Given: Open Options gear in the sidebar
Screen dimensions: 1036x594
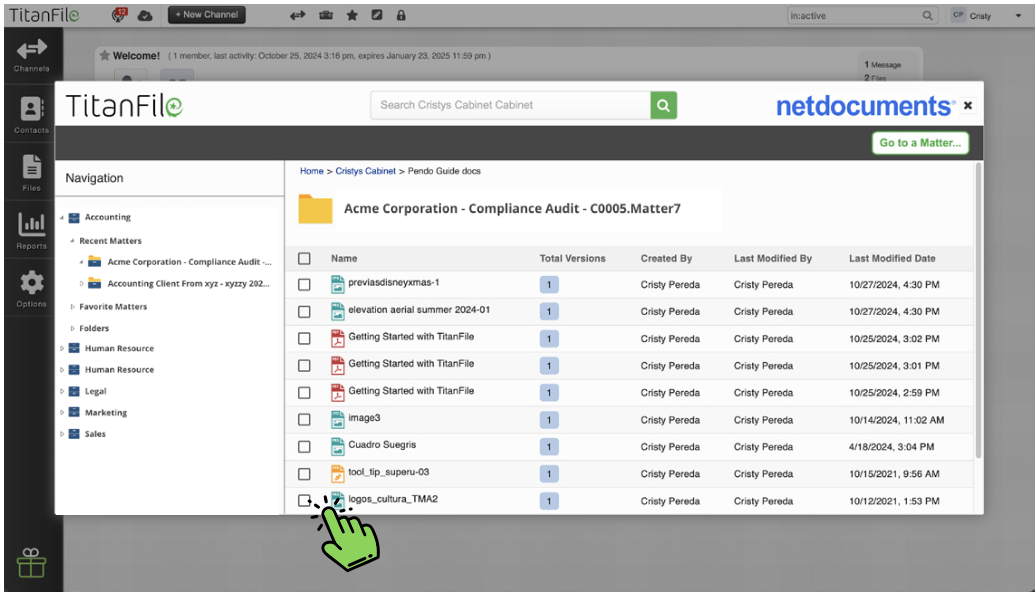Looking at the screenshot, I should [x=32, y=289].
